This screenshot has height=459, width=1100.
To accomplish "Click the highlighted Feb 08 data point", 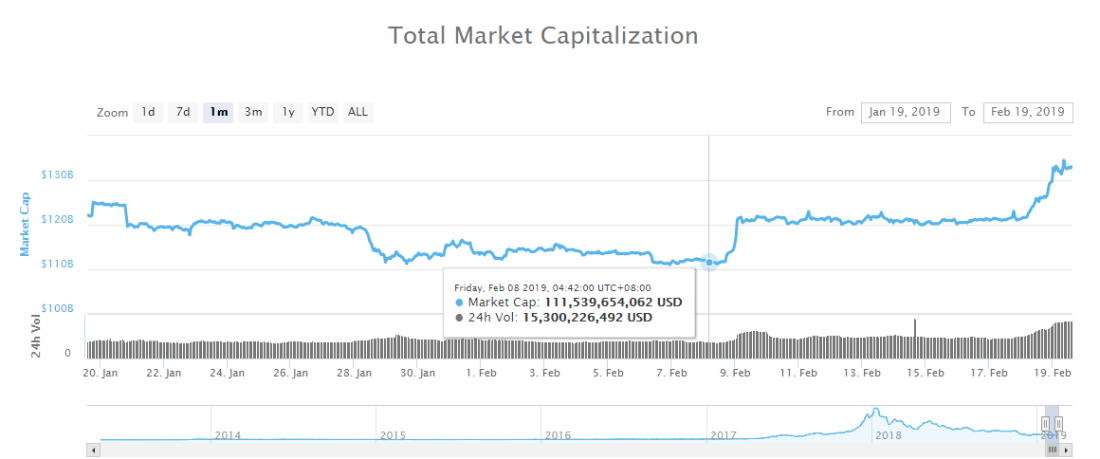I will 709,262.
